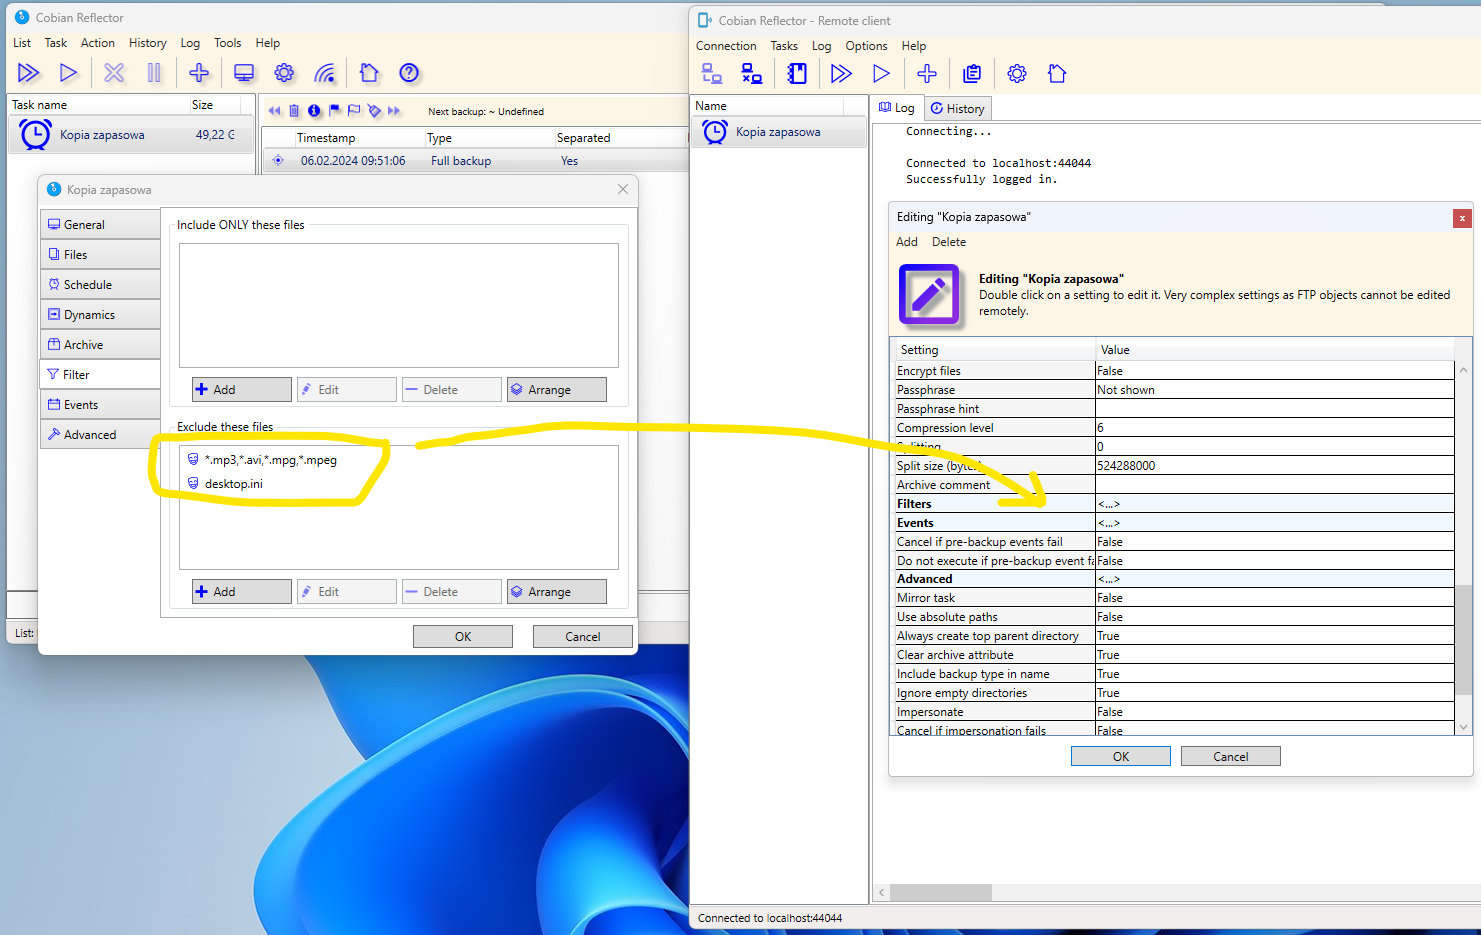Open settings gear in Remote client toolbar

click(1017, 73)
